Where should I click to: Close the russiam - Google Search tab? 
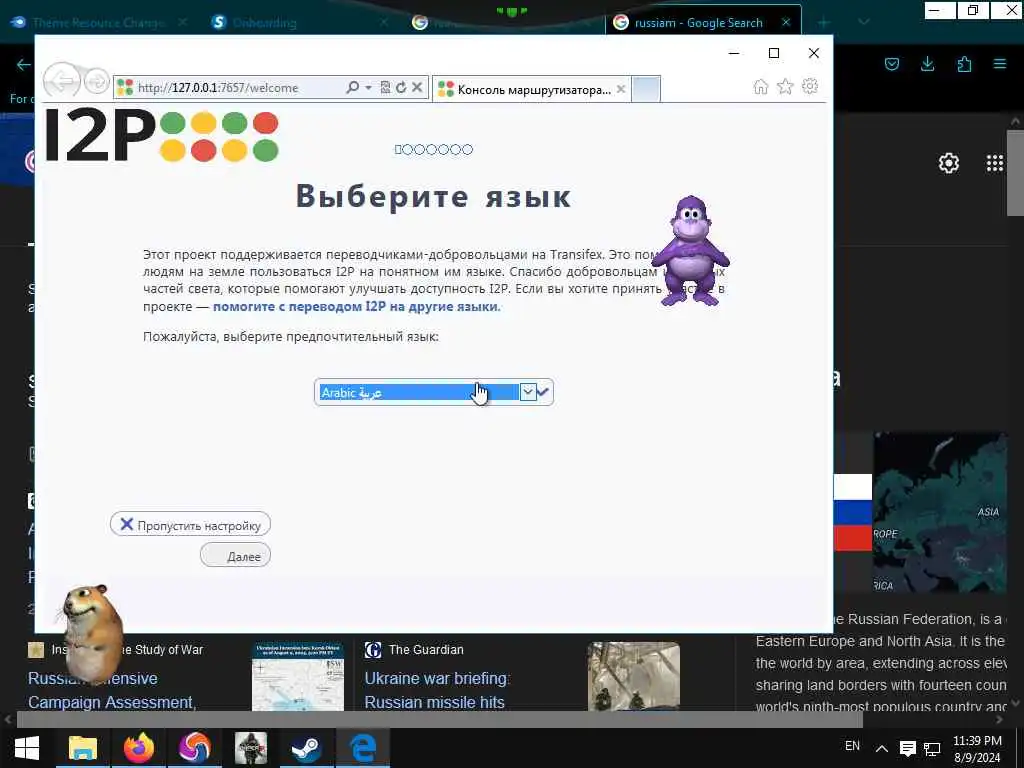coord(786,22)
